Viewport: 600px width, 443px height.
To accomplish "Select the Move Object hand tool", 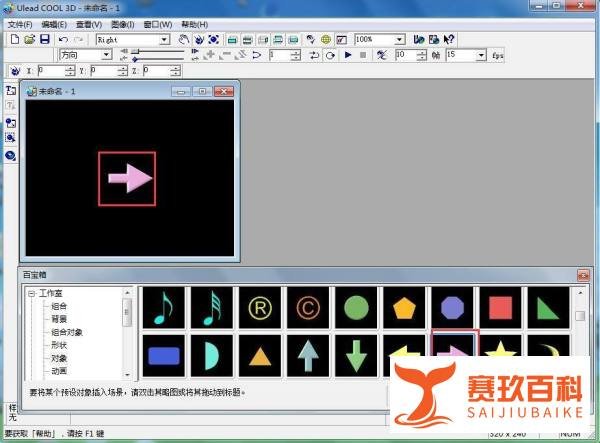I will (x=184, y=39).
